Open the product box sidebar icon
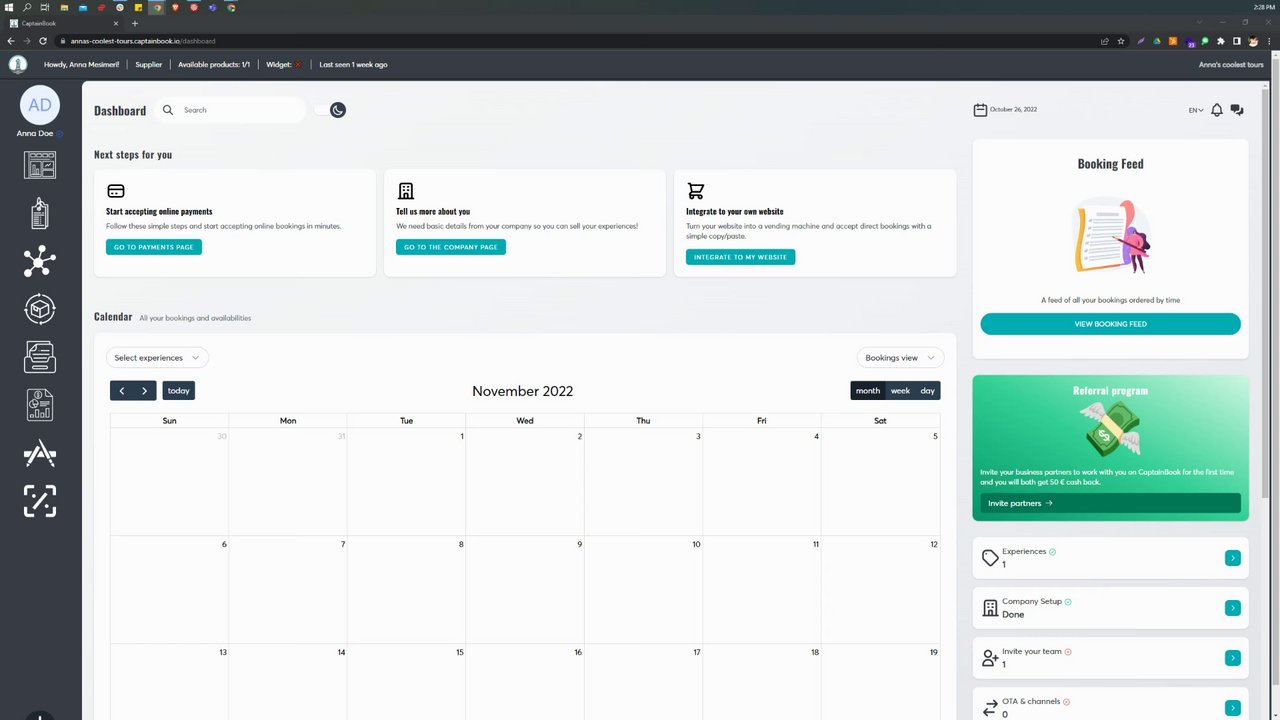 [x=40, y=309]
